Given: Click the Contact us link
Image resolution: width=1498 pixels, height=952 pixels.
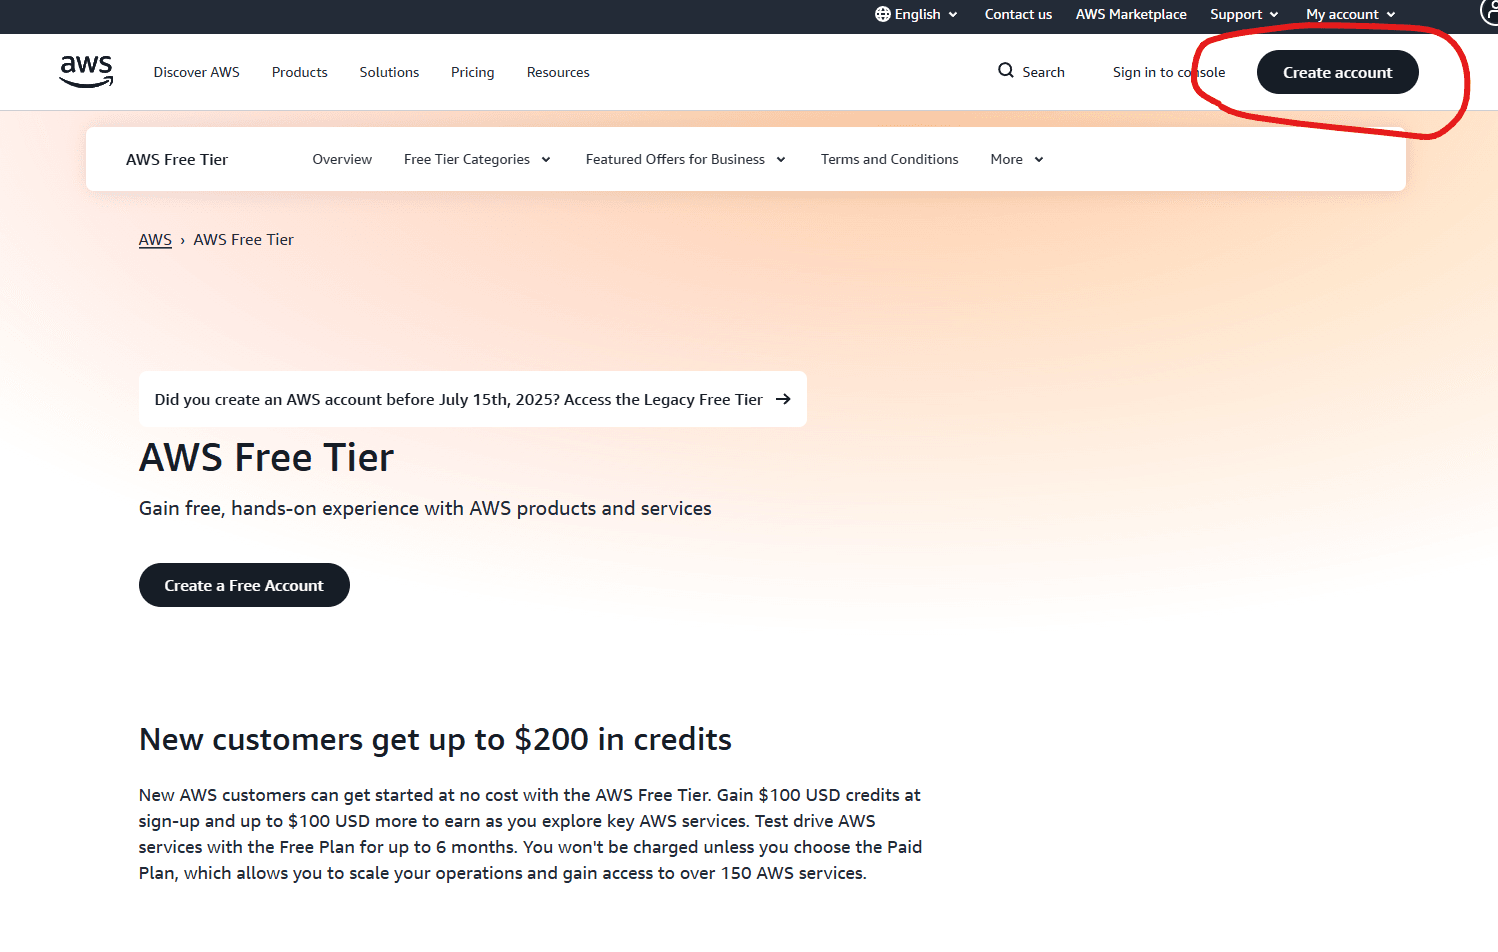Looking at the screenshot, I should (1018, 14).
